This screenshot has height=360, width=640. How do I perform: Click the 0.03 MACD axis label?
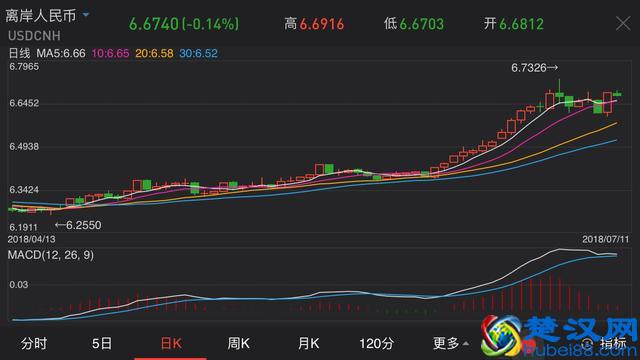coord(19,285)
